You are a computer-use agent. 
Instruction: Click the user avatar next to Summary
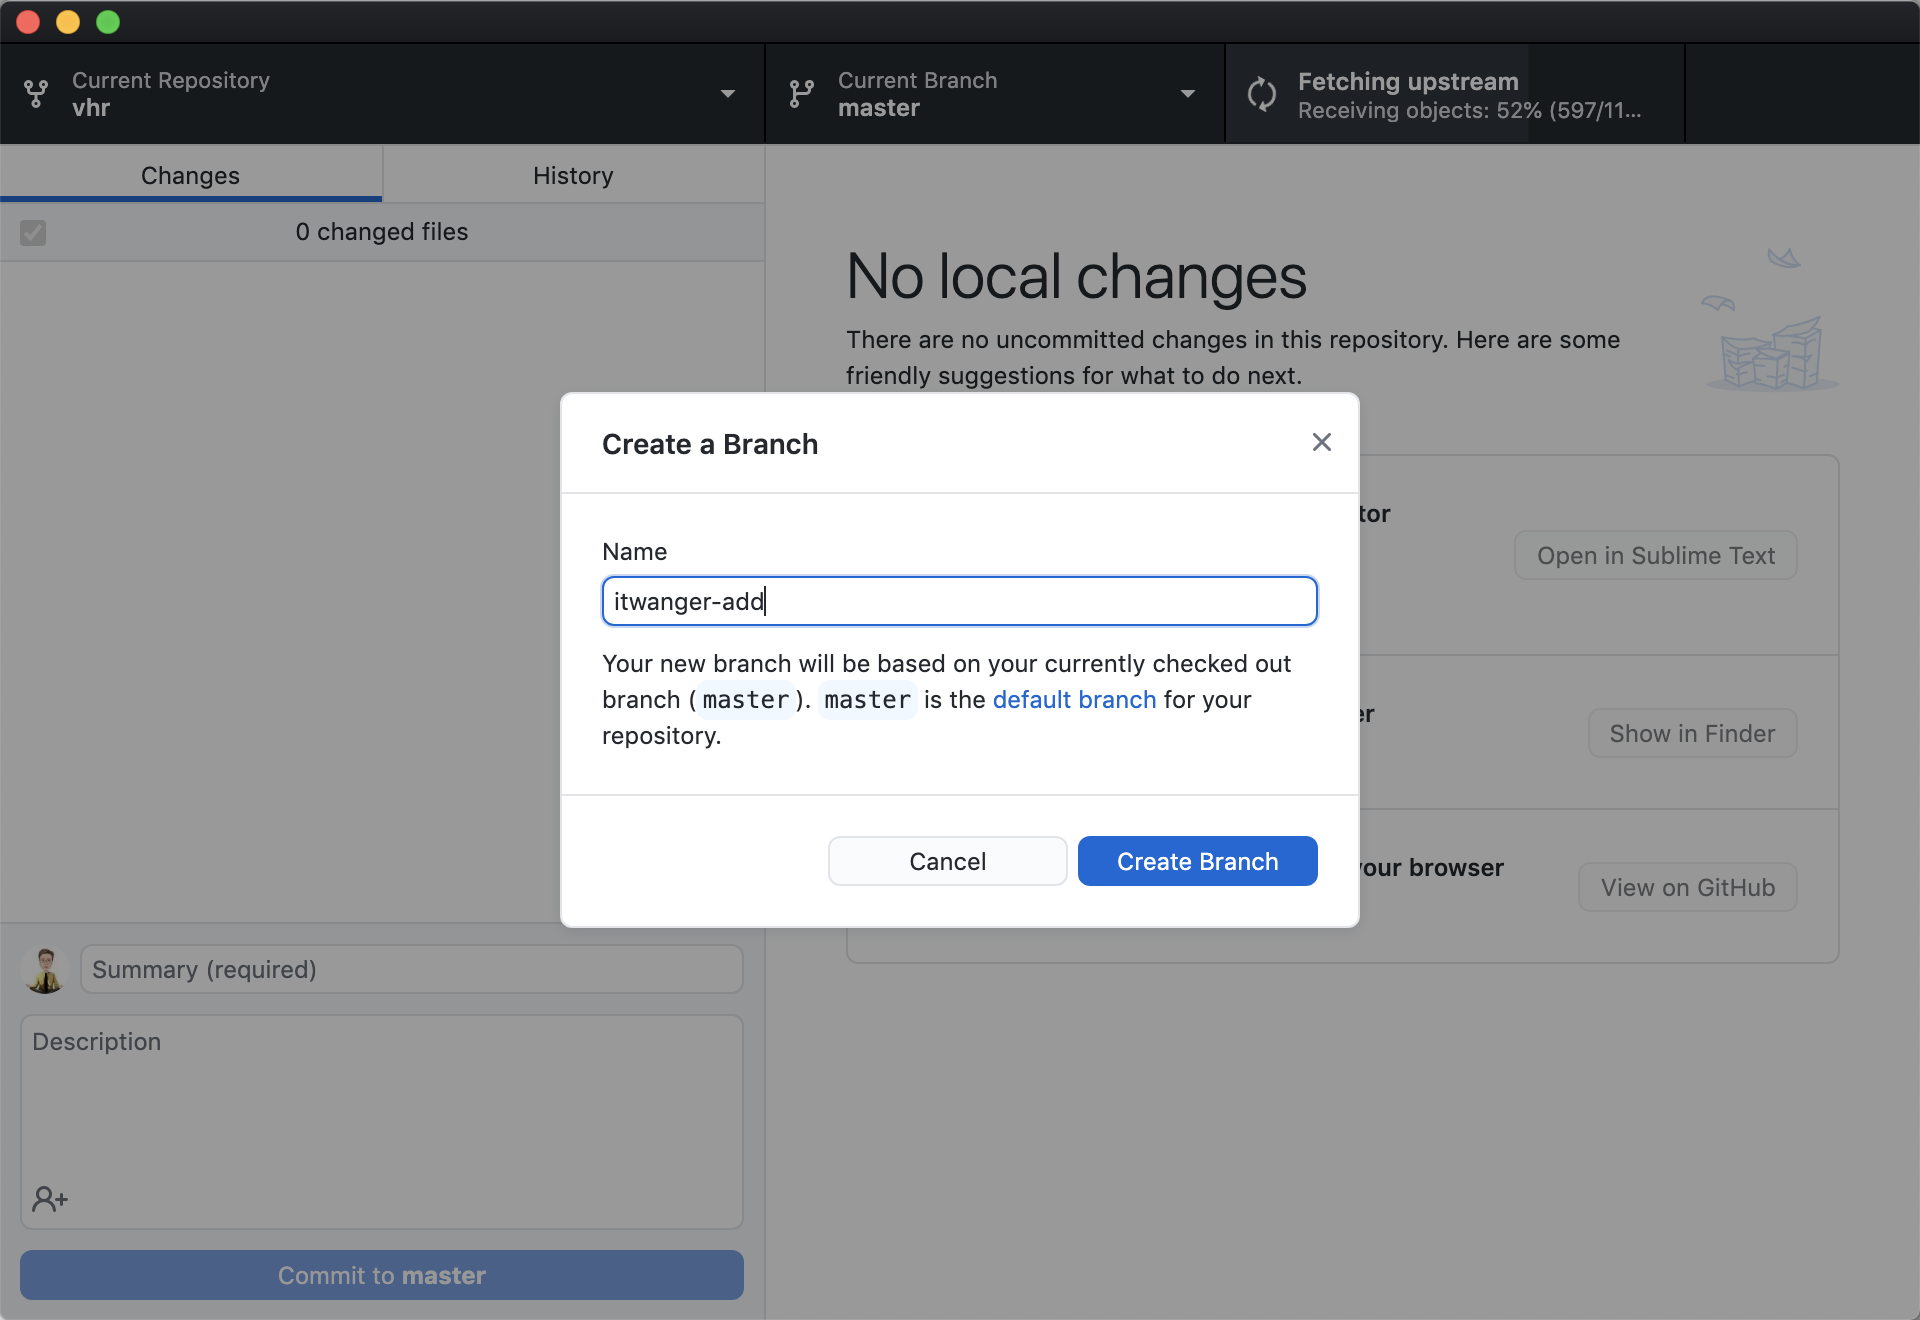[x=45, y=970]
